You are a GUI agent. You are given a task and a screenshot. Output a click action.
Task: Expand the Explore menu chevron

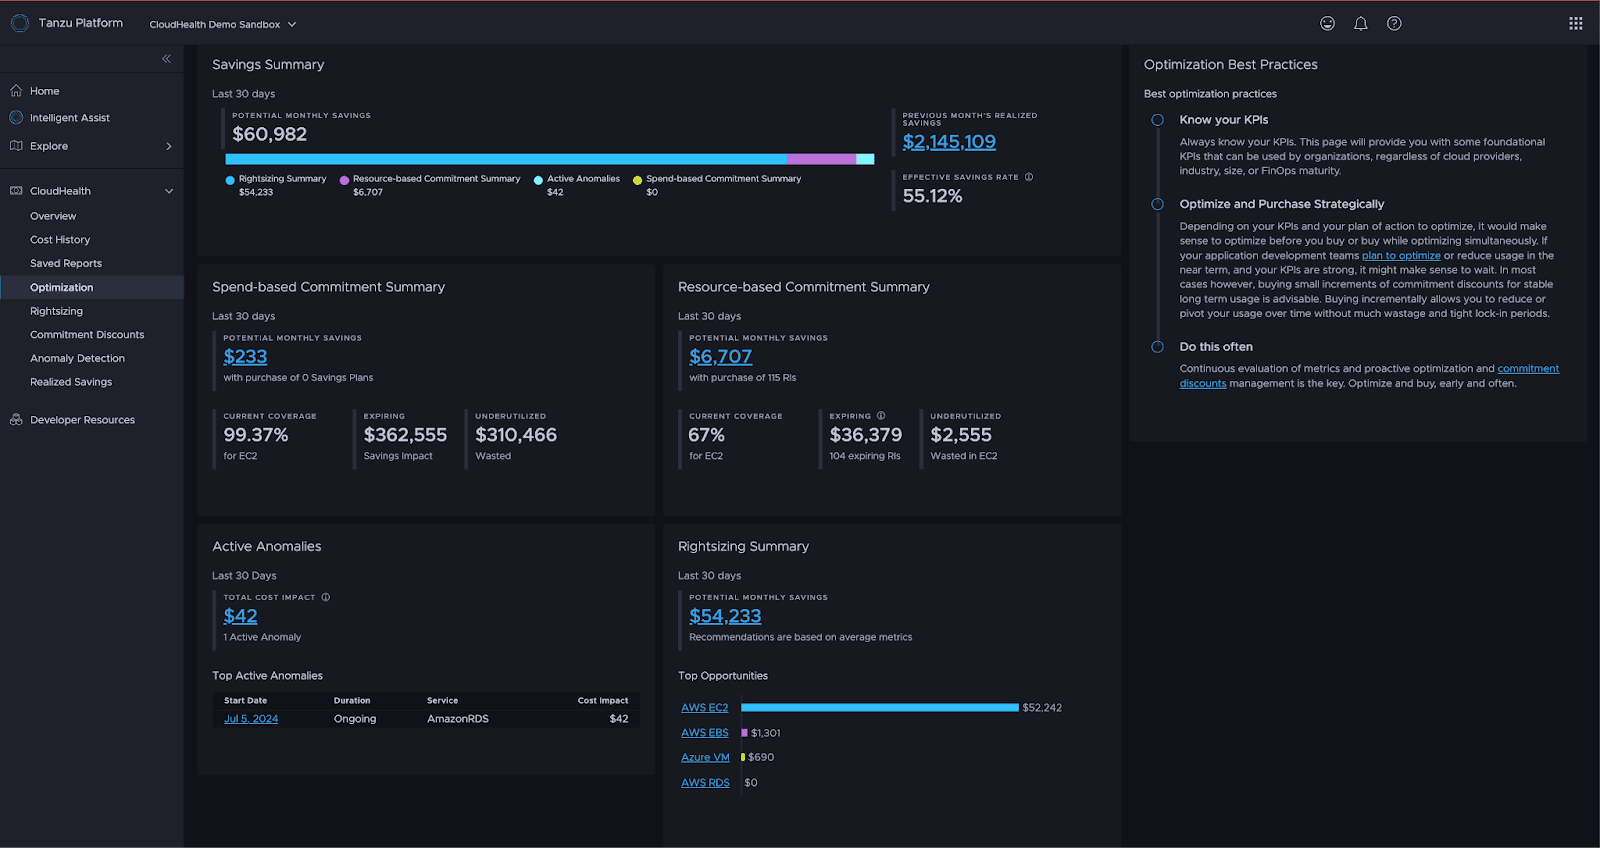click(x=168, y=146)
